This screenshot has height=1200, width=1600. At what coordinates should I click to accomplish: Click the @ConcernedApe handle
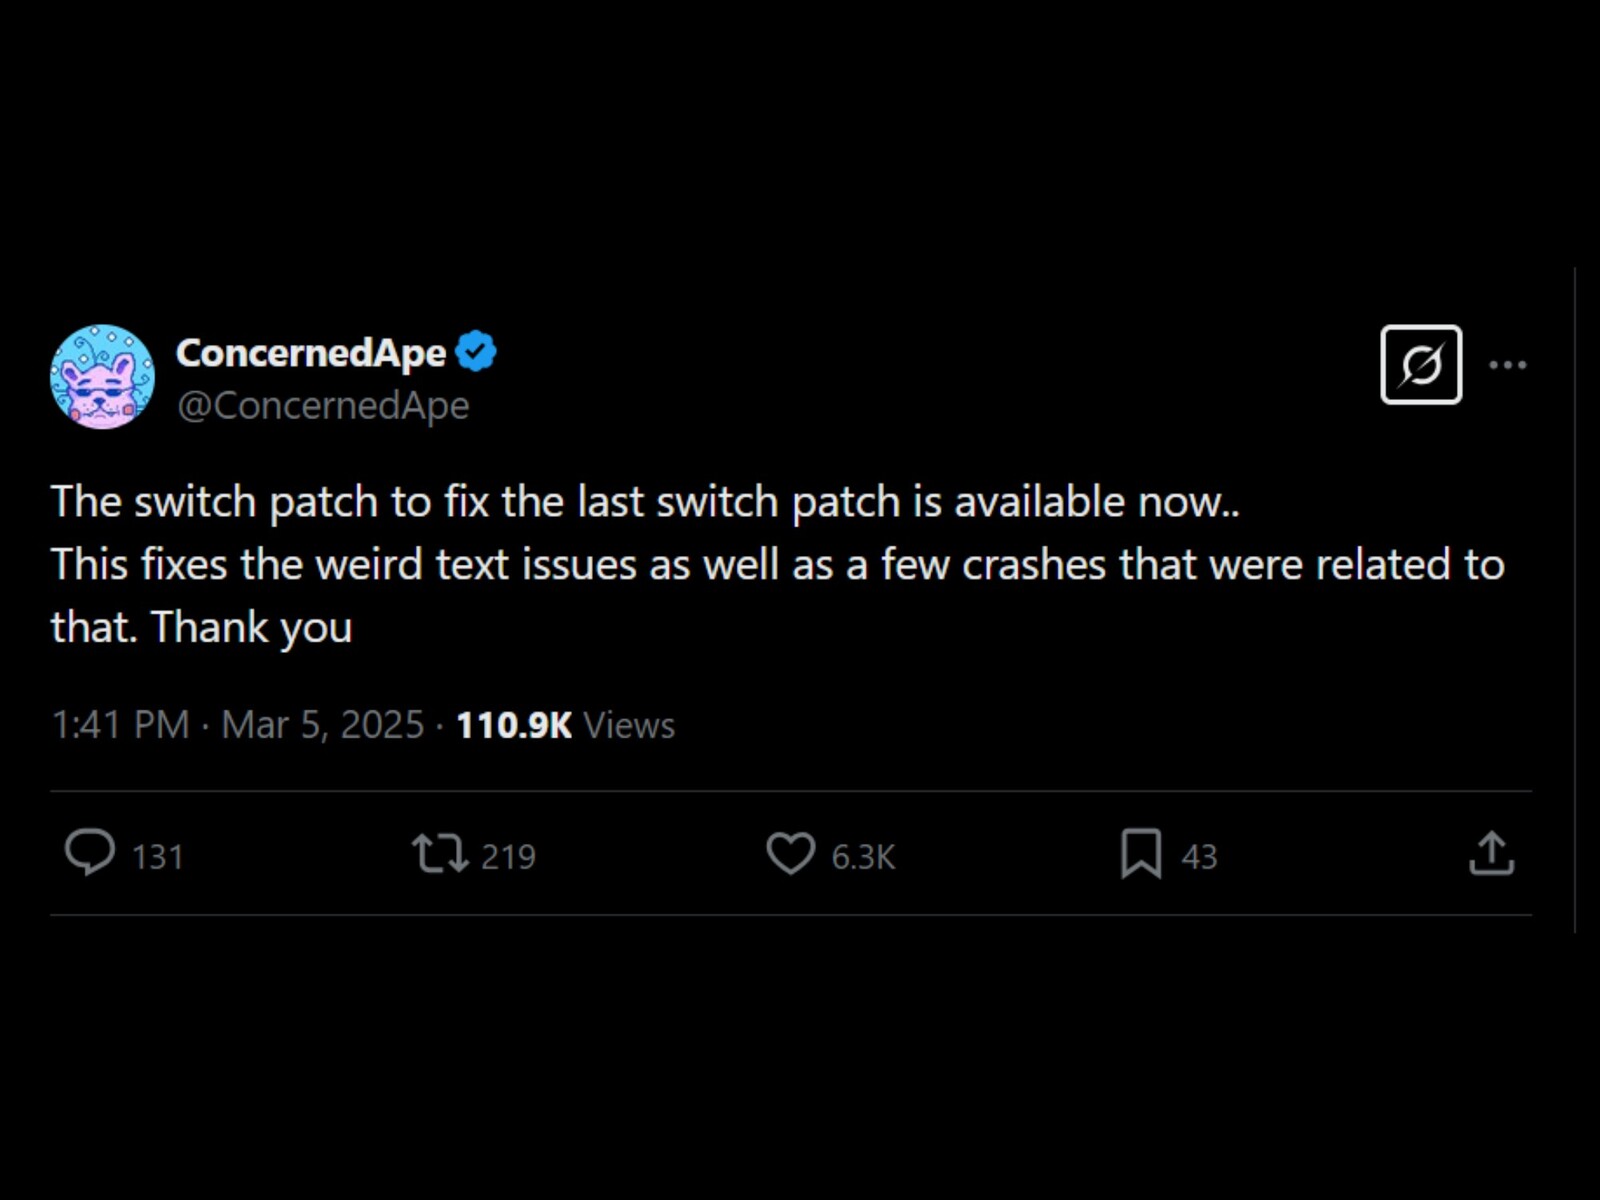(323, 406)
